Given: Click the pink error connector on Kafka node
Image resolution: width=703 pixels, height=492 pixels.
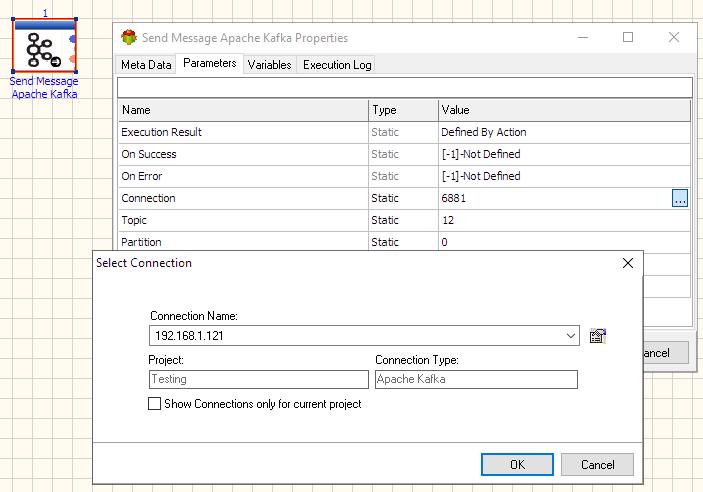Looking at the screenshot, I should [73, 59].
